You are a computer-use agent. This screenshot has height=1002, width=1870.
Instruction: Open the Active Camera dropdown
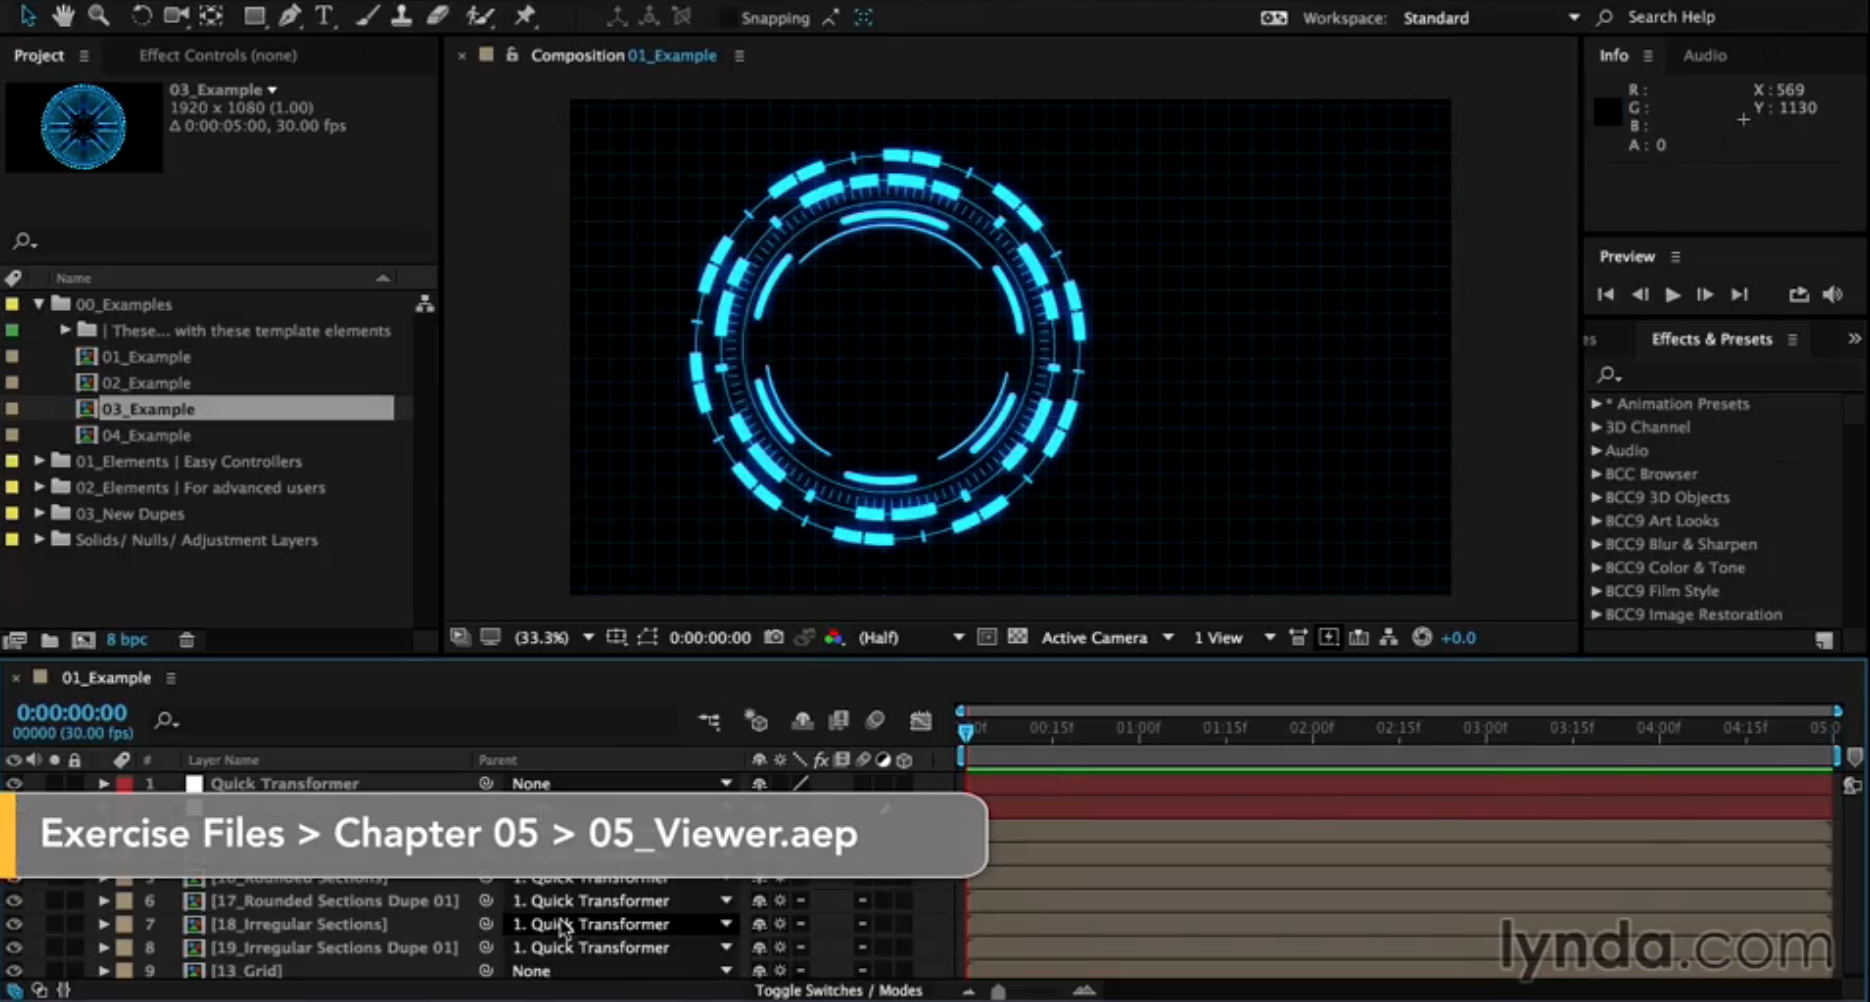[x=1107, y=637]
